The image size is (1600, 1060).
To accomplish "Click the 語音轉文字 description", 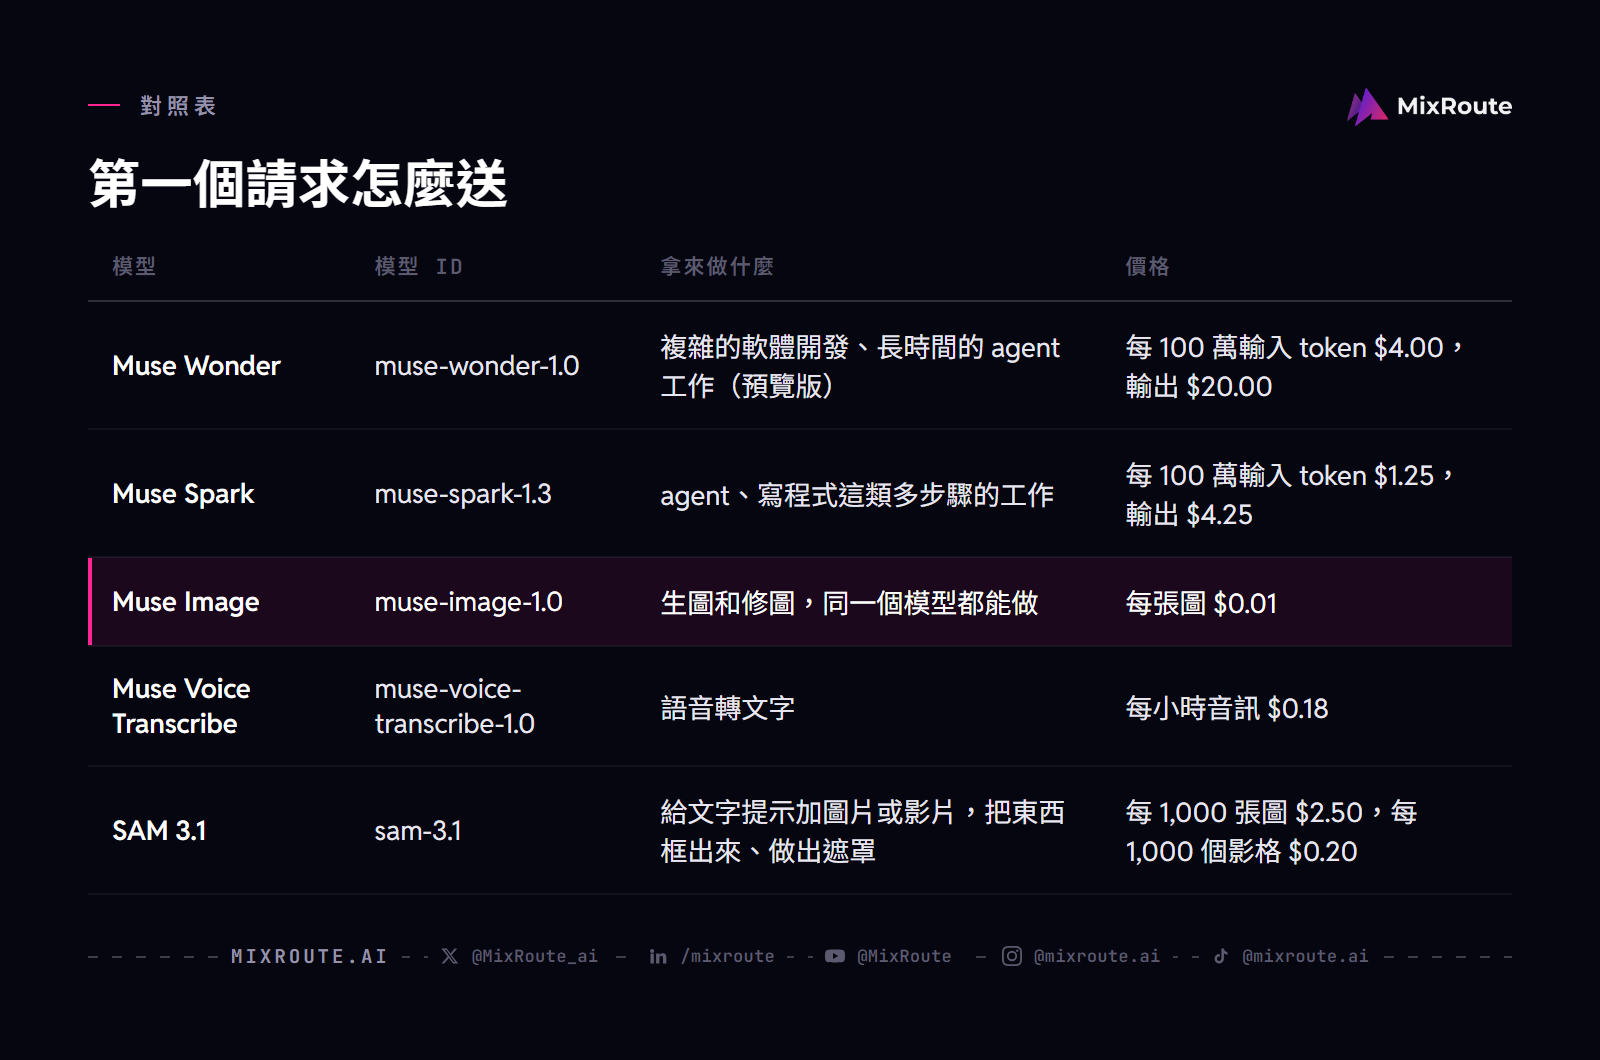I will 727,708.
